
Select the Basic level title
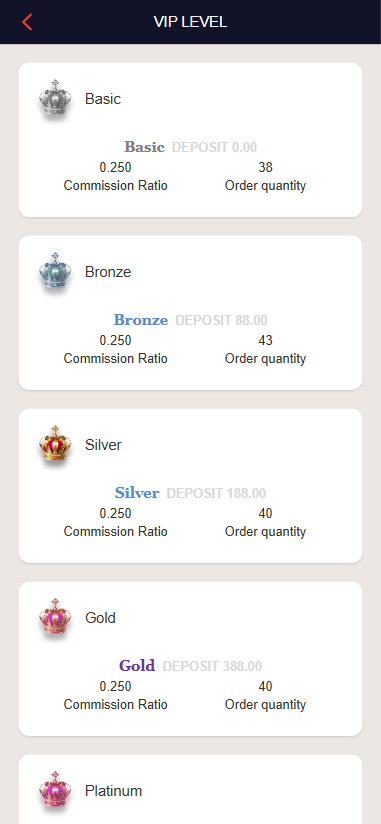tap(103, 99)
